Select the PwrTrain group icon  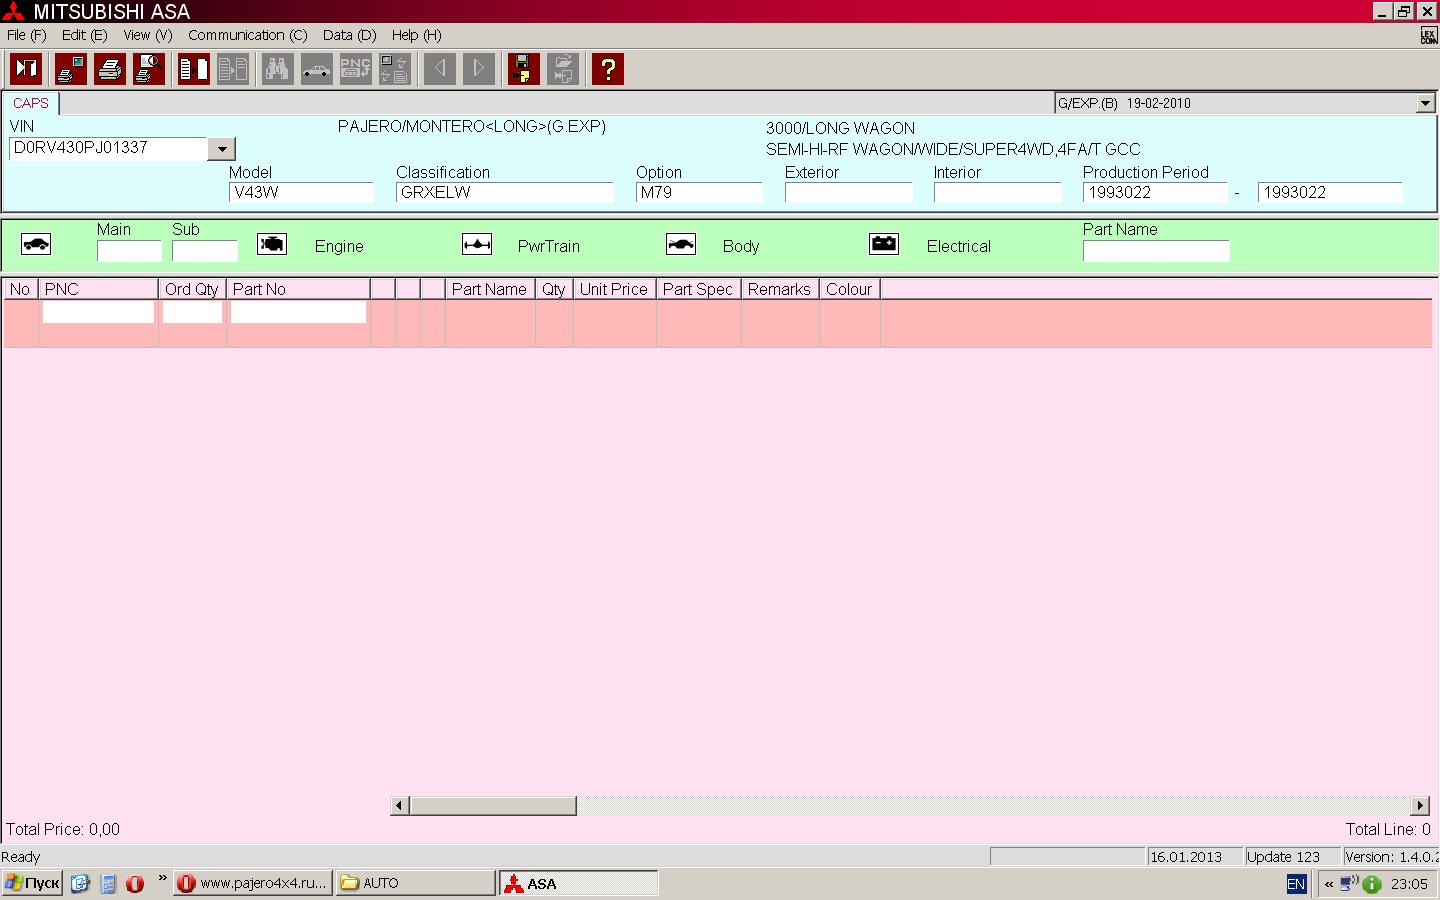(x=477, y=245)
